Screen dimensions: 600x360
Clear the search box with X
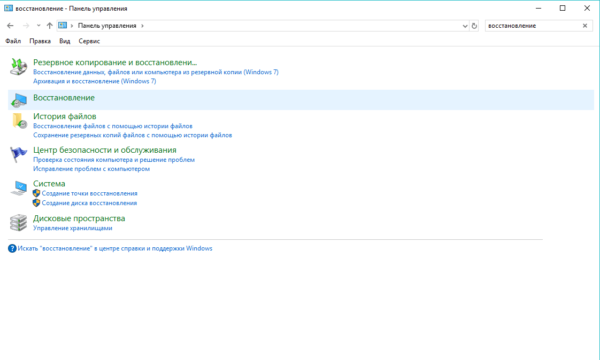pyautogui.click(x=585, y=26)
